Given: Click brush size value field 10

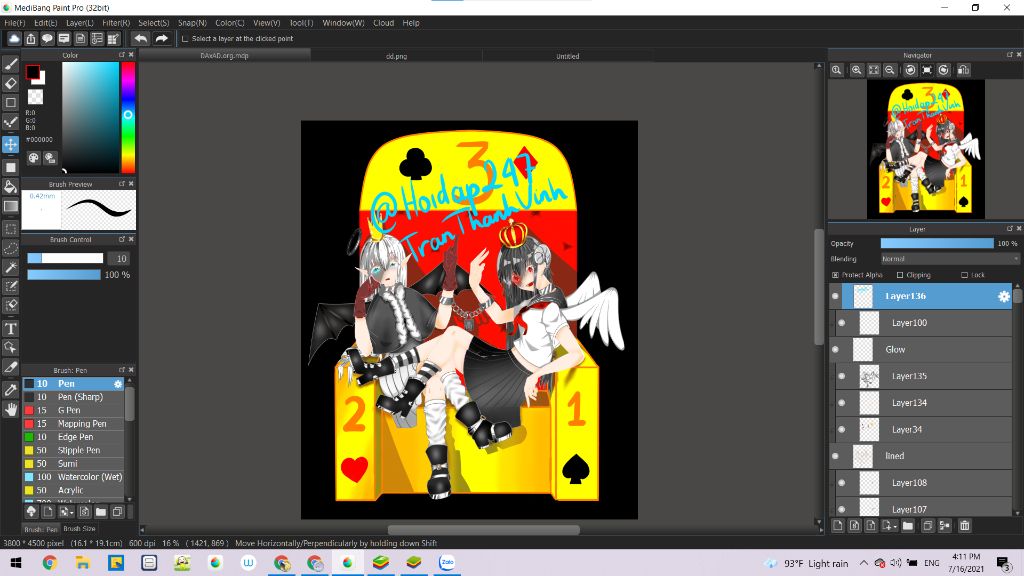Looking at the screenshot, I should 119,259.
